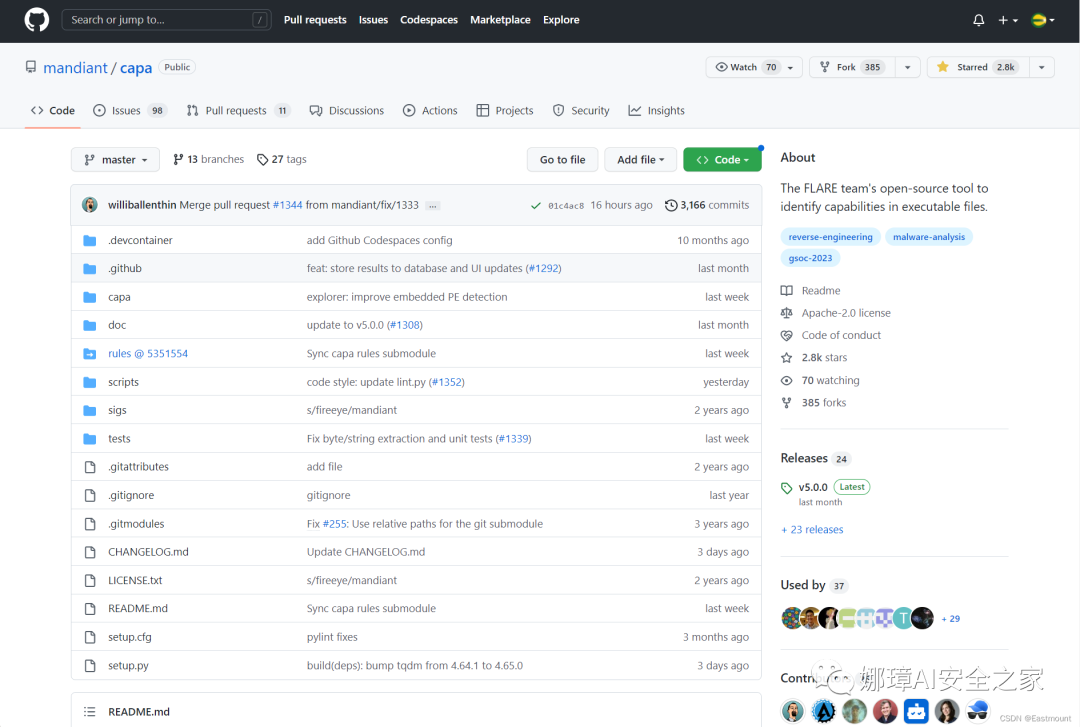Click the Search or jump to field
Image resolution: width=1080 pixels, height=727 pixels.
coord(166,20)
